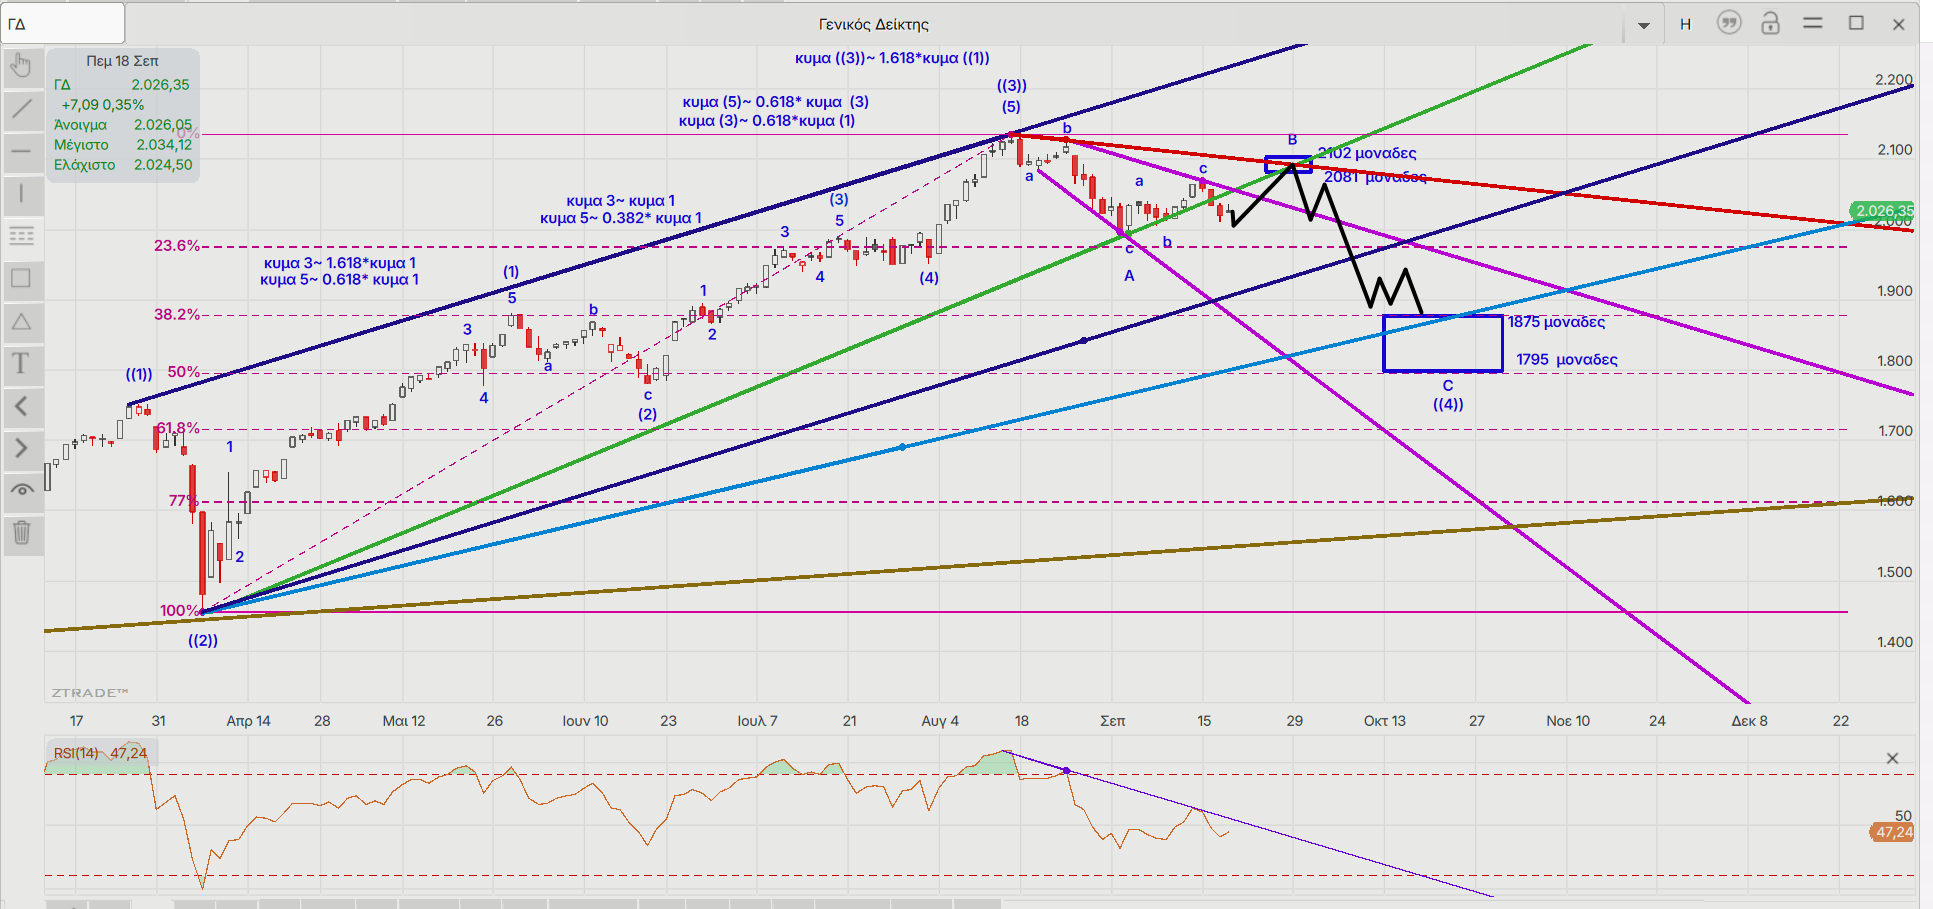
Task: Click the H timeframe button
Action: [1685, 24]
